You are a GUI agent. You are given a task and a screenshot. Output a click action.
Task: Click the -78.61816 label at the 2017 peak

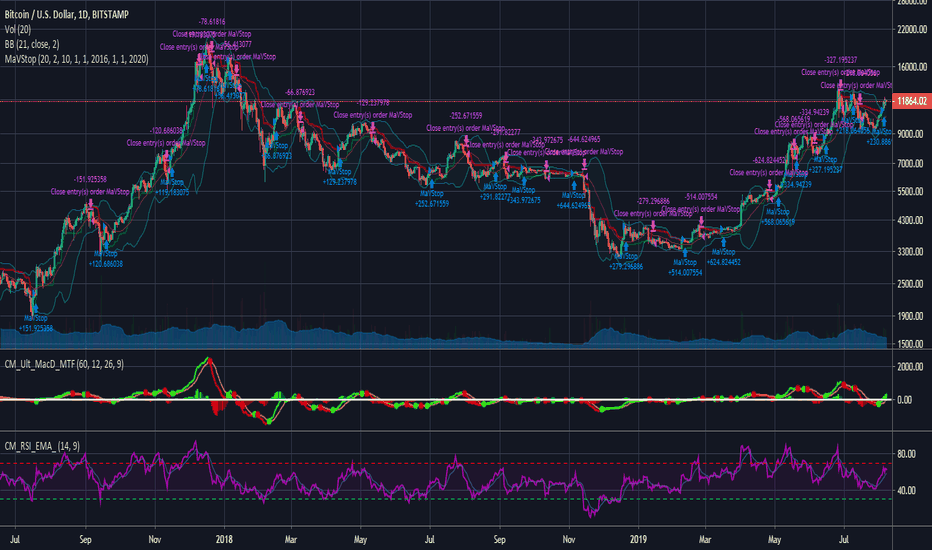pos(212,21)
